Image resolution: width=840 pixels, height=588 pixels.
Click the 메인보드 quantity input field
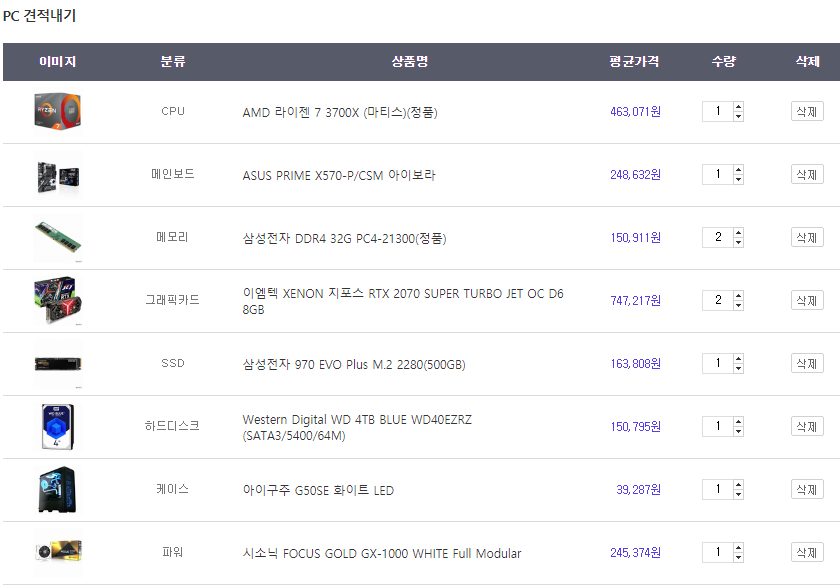[718, 175]
